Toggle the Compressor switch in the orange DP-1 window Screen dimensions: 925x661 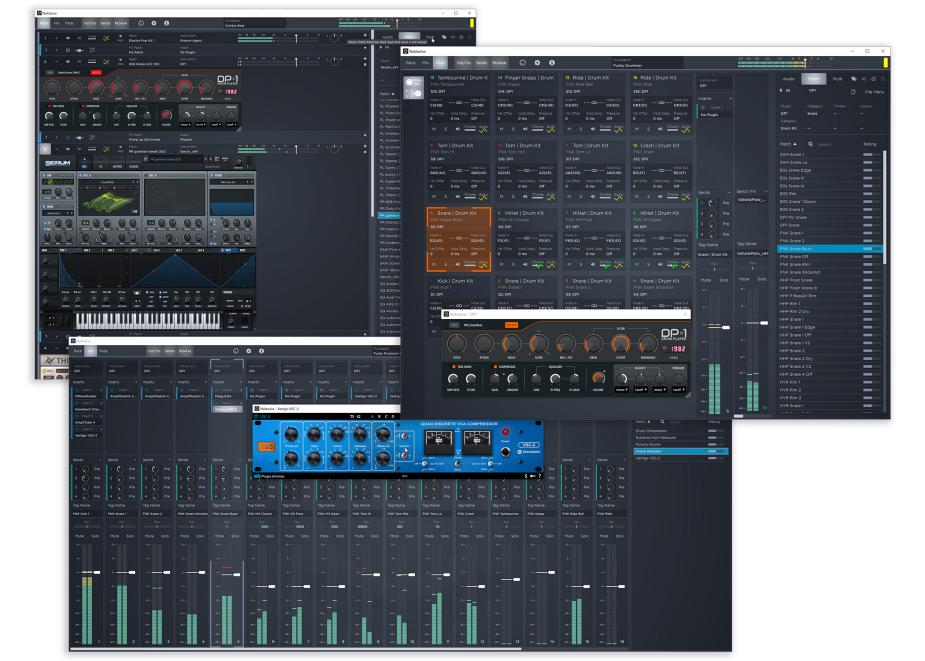tap(495, 367)
